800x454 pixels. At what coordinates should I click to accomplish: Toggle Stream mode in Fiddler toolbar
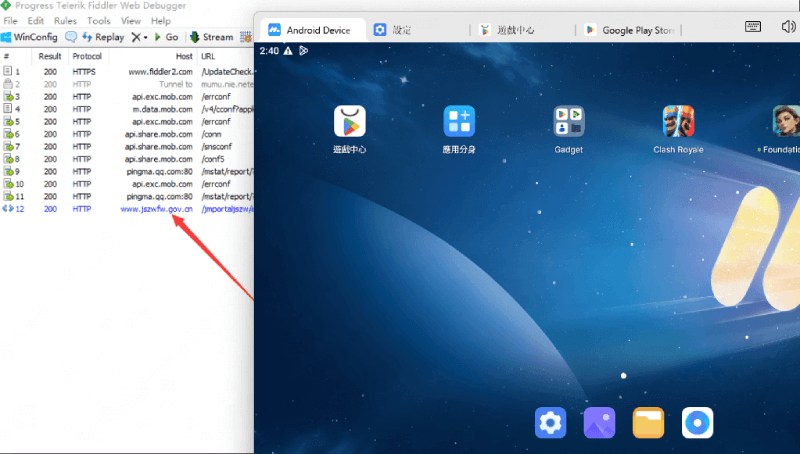tap(212, 37)
